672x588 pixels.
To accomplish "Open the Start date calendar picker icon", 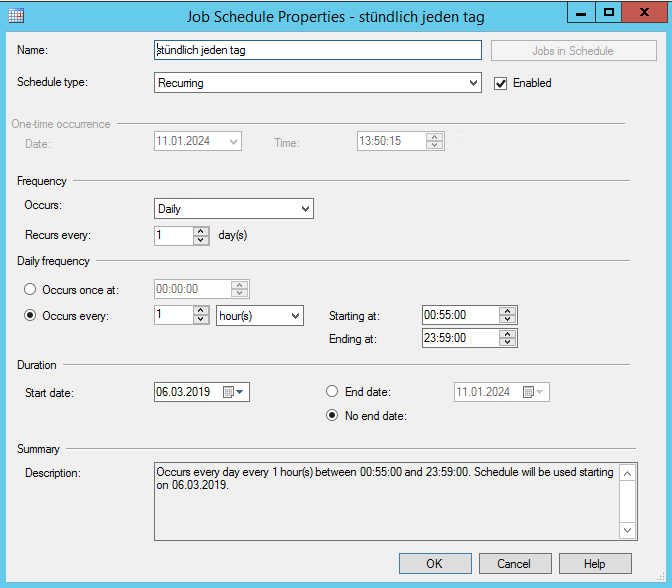I will 228,392.
